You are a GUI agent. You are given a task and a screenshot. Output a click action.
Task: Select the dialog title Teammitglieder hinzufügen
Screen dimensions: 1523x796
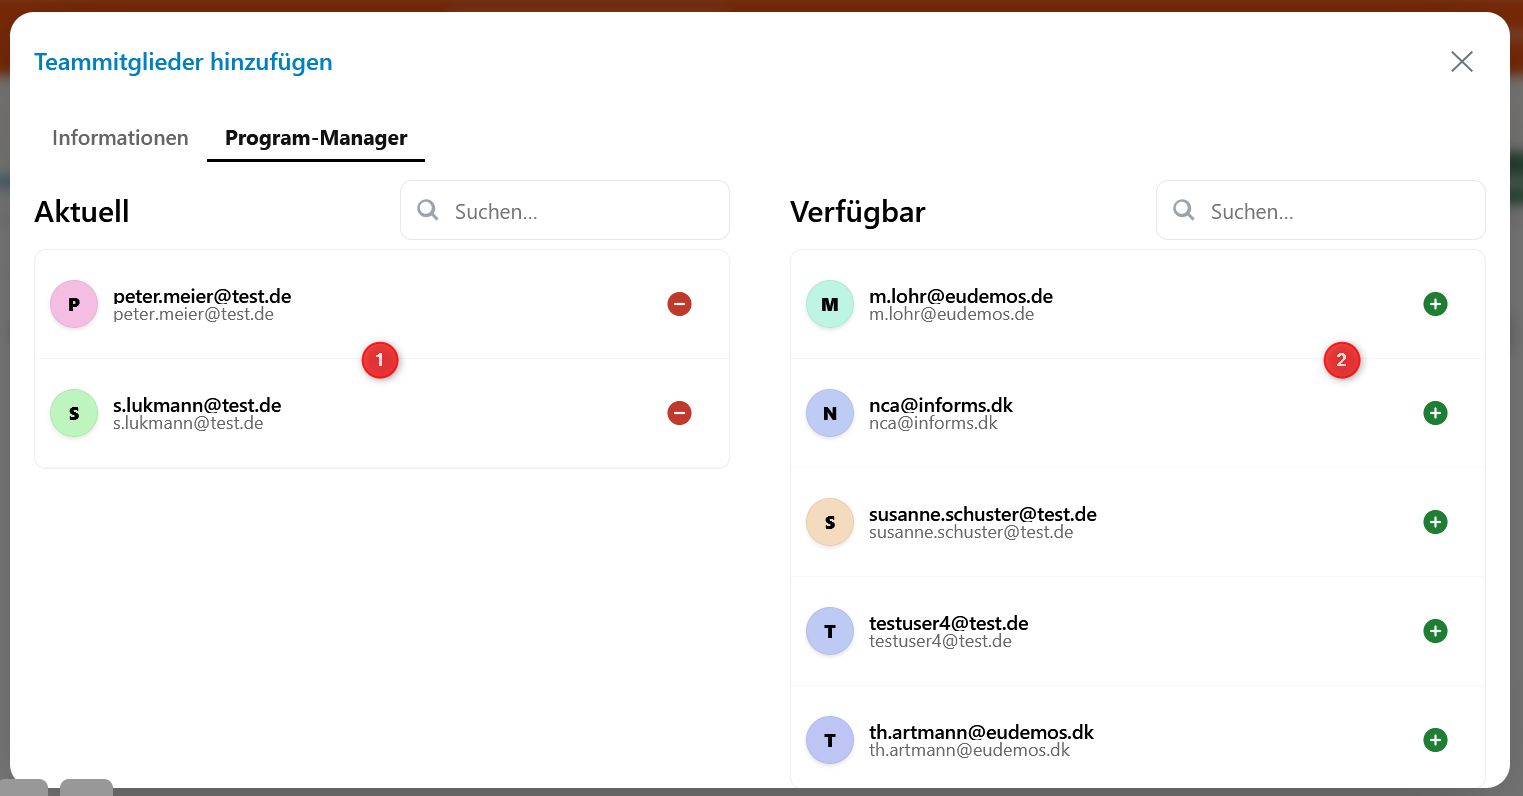(183, 61)
